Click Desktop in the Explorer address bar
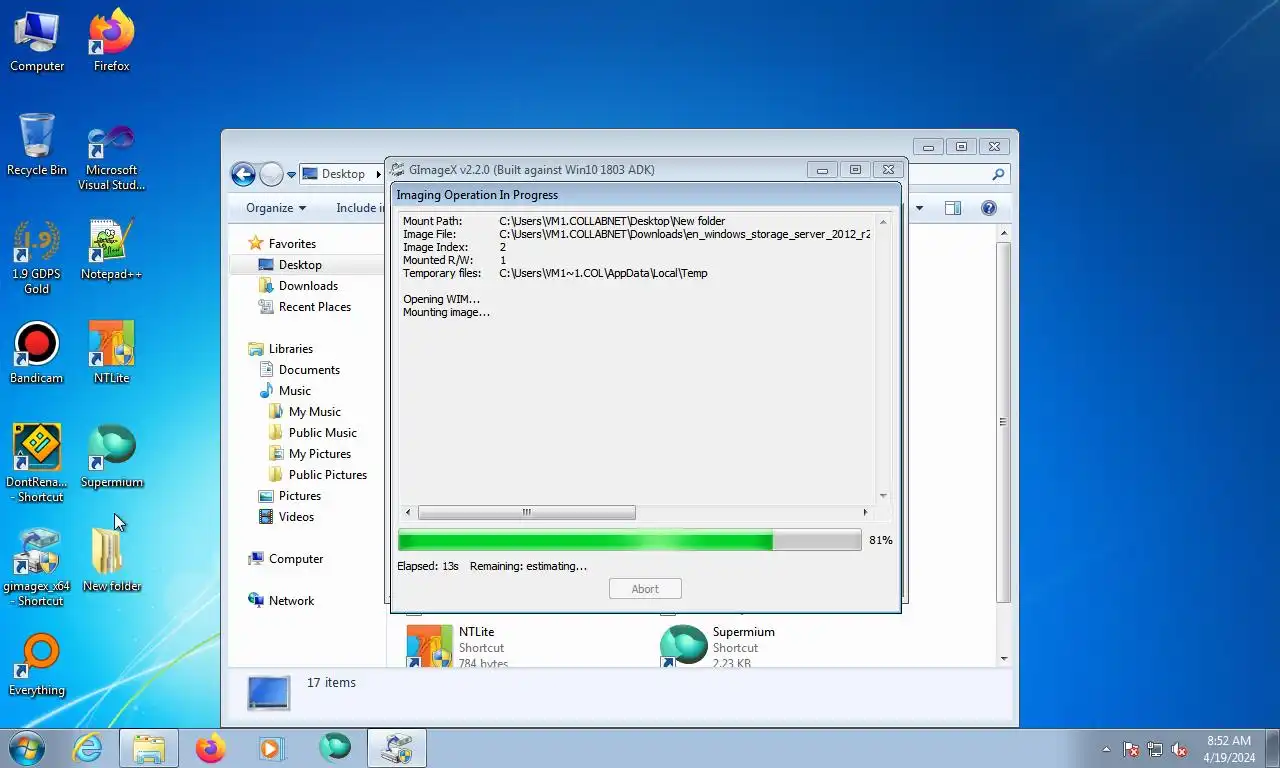The image size is (1280, 768). pyautogui.click(x=343, y=174)
